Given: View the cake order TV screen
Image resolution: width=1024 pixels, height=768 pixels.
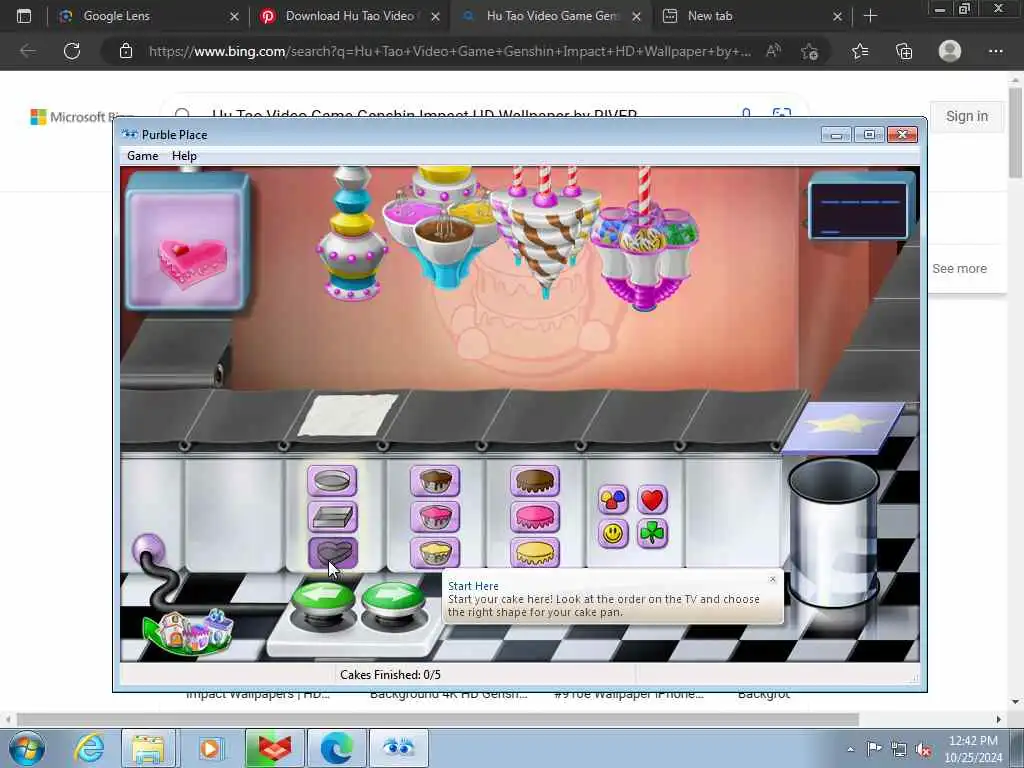Looking at the screenshot, I should click(187, 242).
